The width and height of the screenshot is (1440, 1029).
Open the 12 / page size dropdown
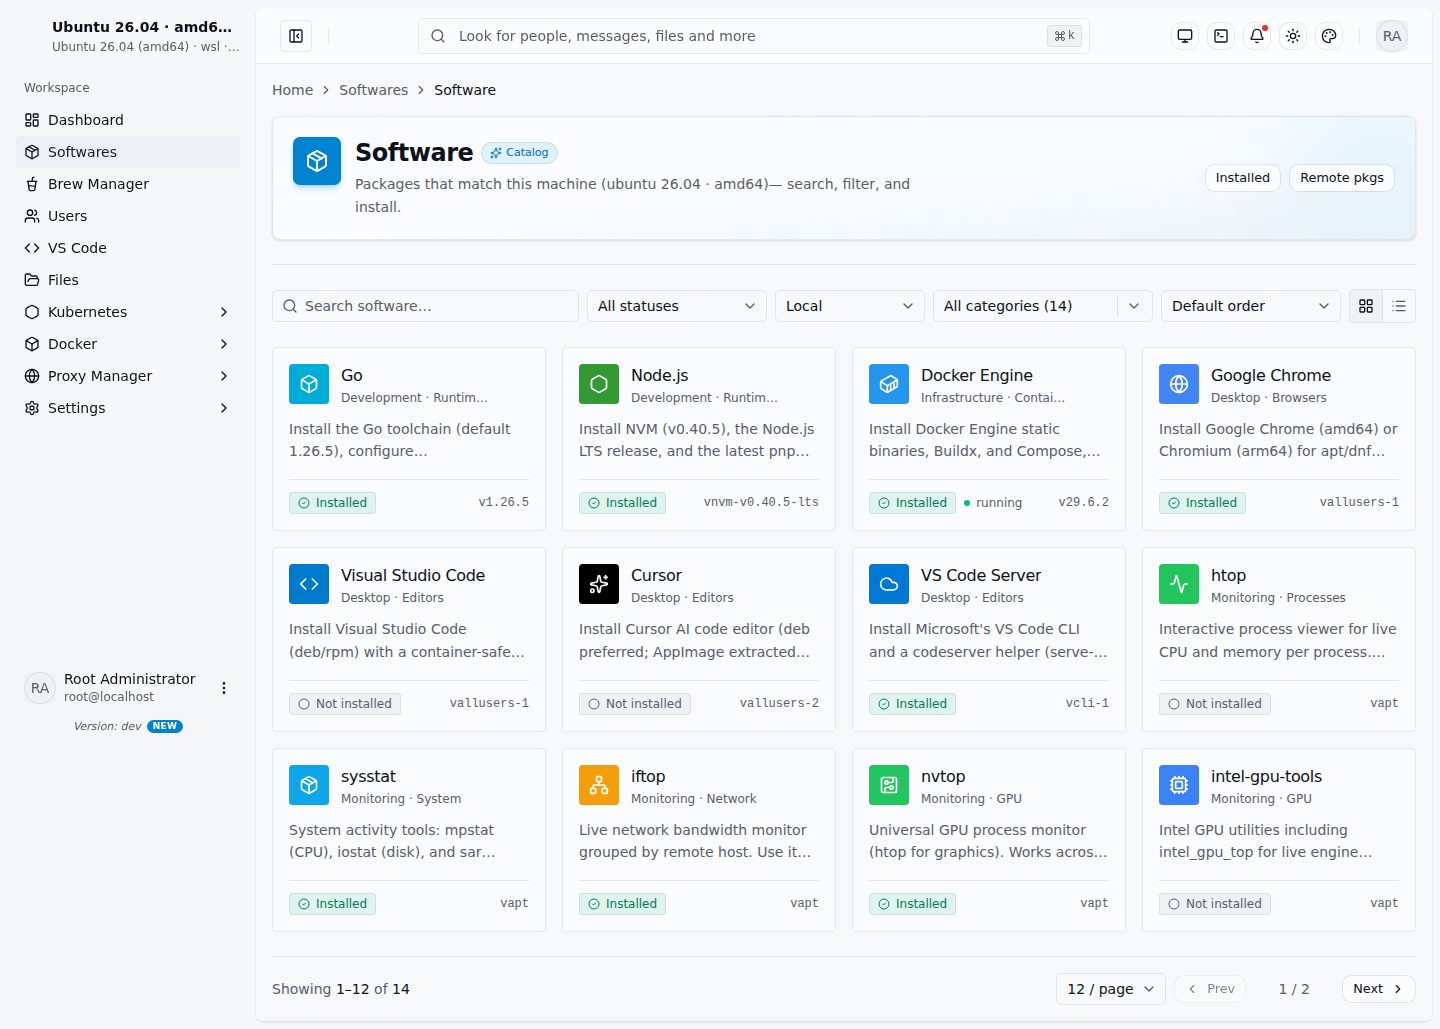(x=1111, y=989)
